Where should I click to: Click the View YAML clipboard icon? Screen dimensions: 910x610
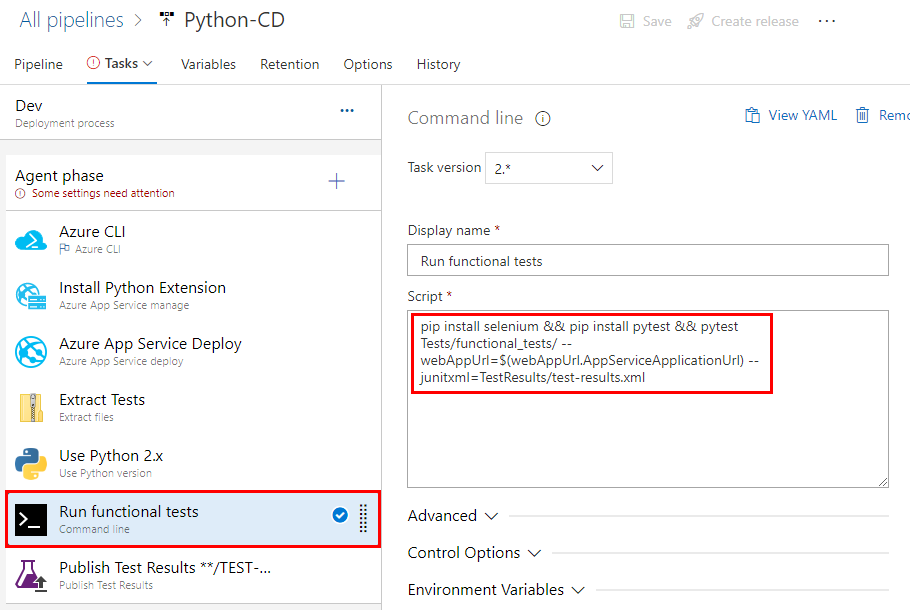tap(752, 115)
